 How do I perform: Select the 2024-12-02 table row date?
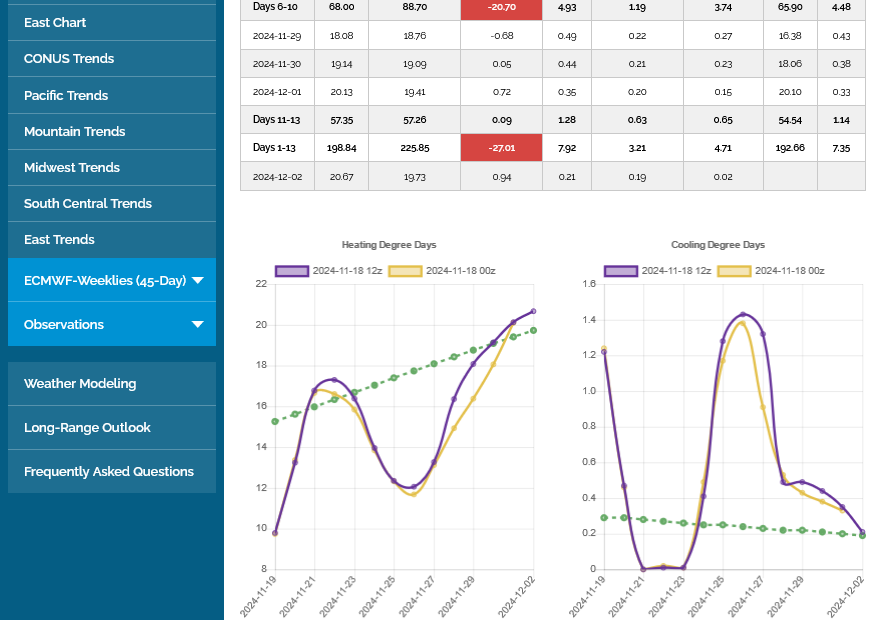point(277,177)
